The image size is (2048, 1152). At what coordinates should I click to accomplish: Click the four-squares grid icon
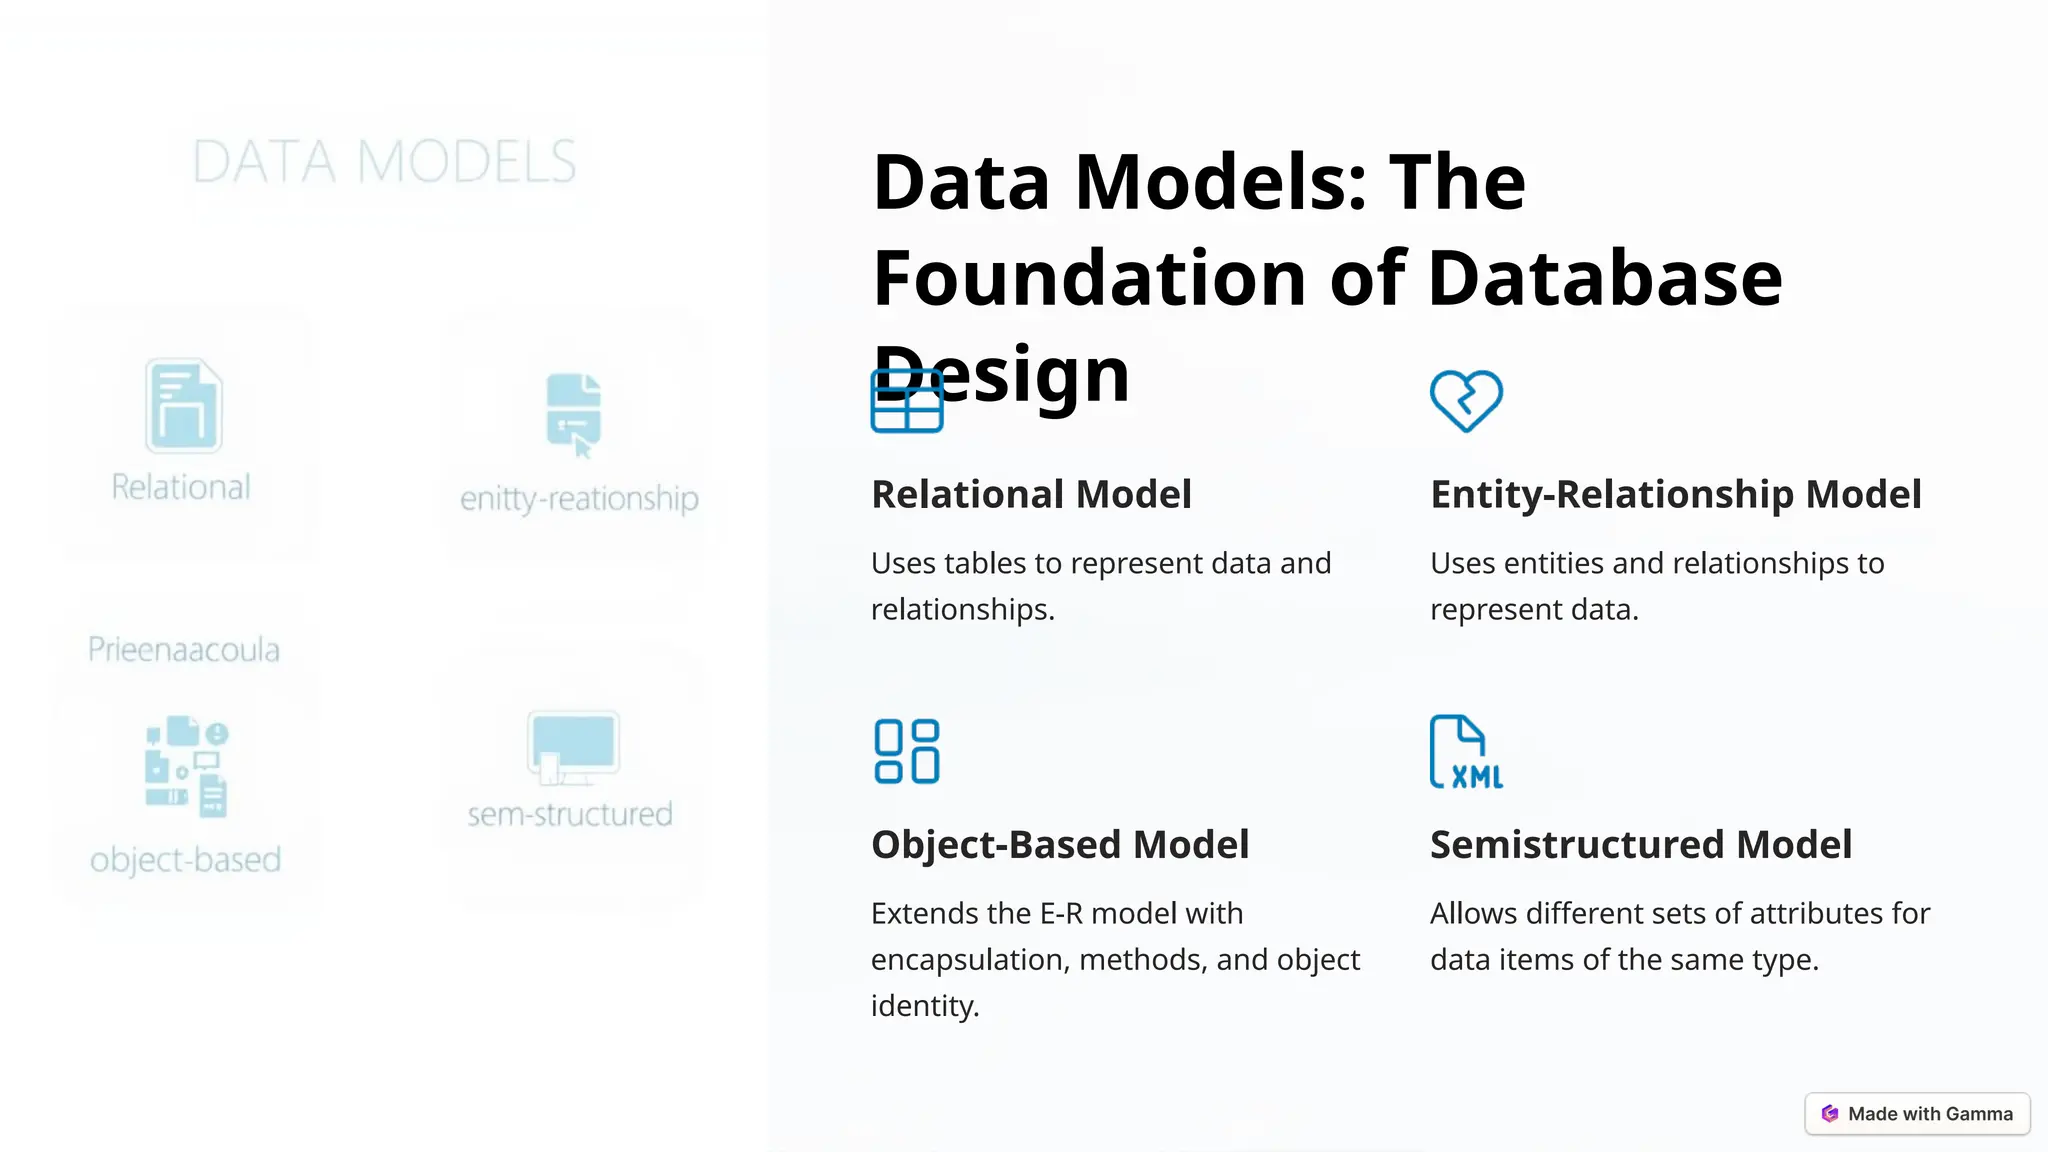[907, 751]
